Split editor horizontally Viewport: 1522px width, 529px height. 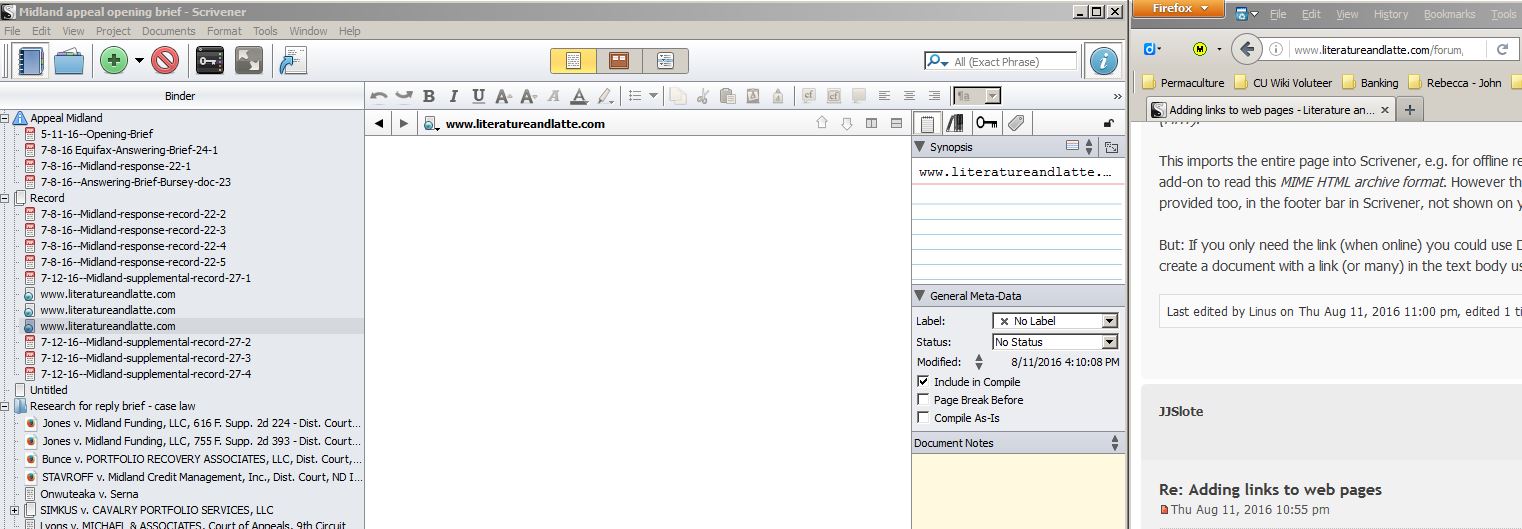tap(896, 123)
